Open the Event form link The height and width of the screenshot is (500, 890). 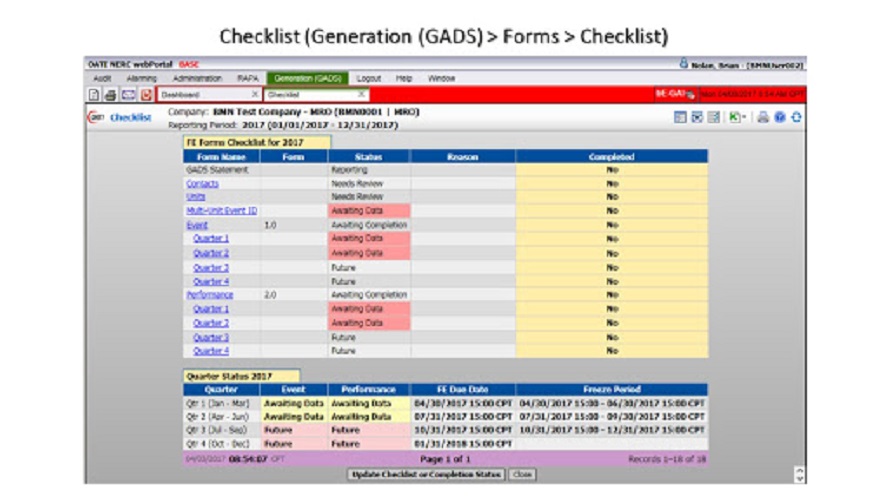click(197, 225)
